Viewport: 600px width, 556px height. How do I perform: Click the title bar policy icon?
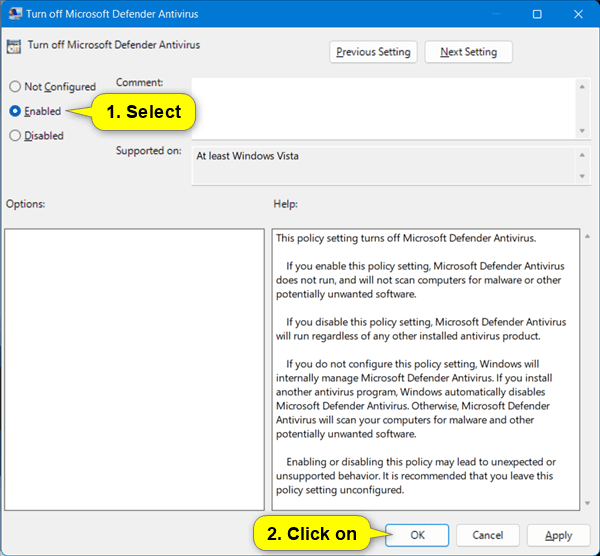(x=15, y=14)
